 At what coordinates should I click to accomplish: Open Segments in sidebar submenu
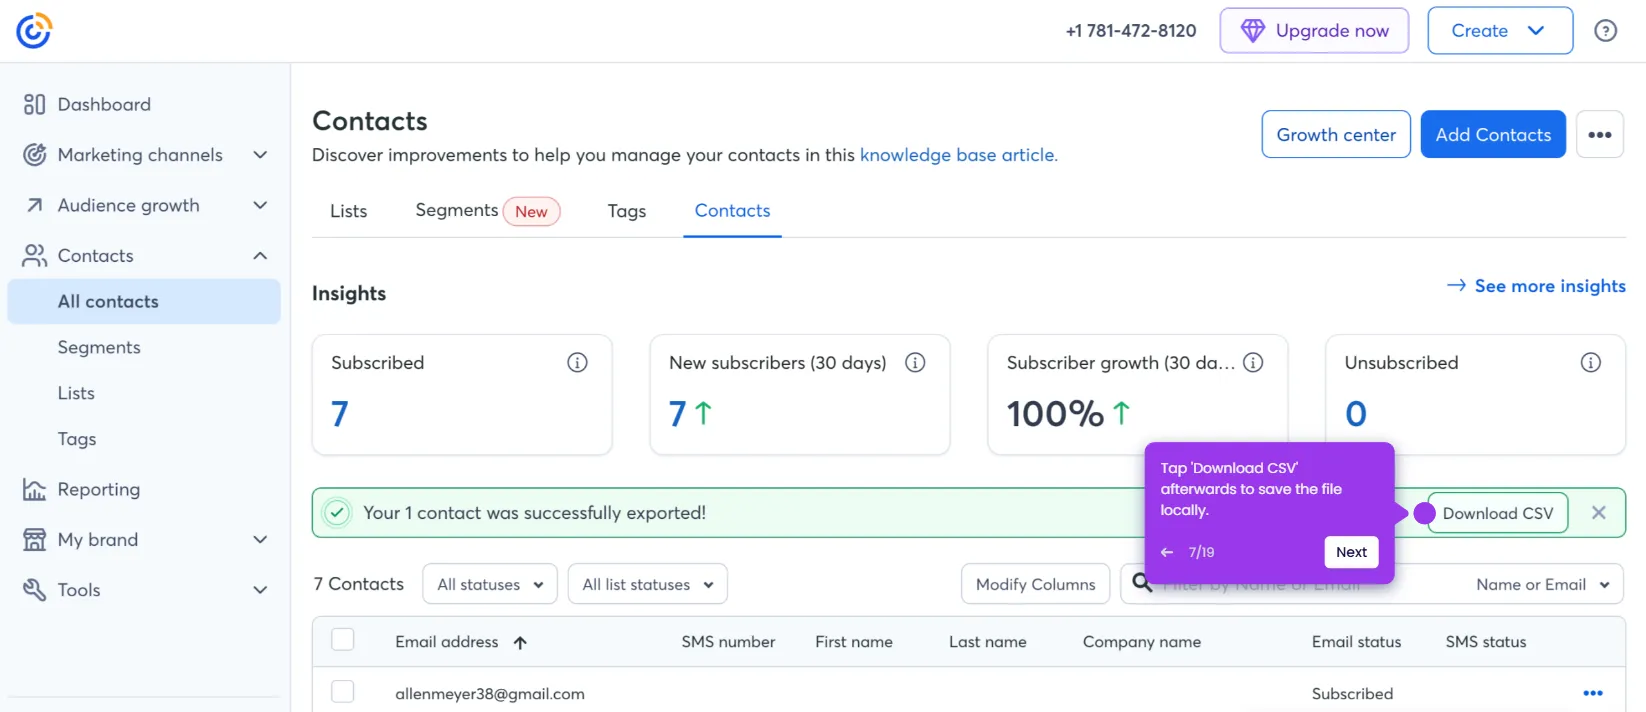click(x=99, y=348)
